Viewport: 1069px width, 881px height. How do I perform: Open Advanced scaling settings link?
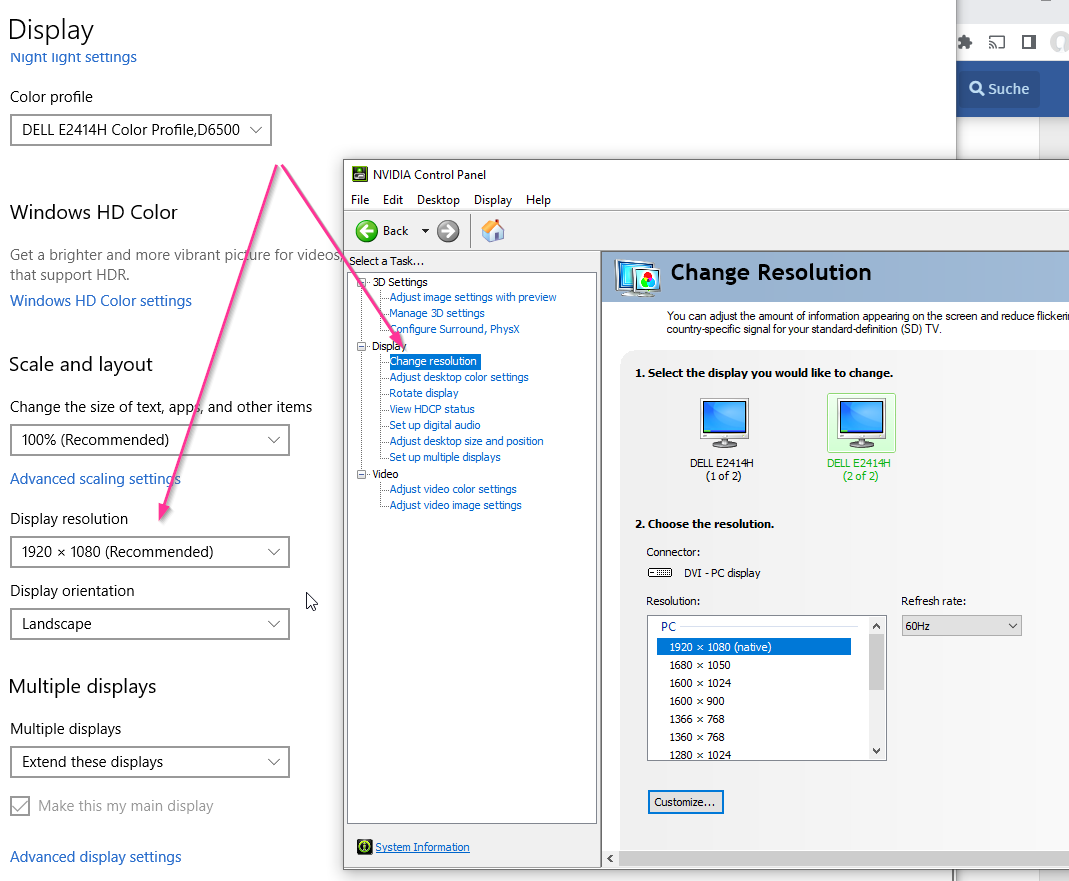(x=95, y=479)
